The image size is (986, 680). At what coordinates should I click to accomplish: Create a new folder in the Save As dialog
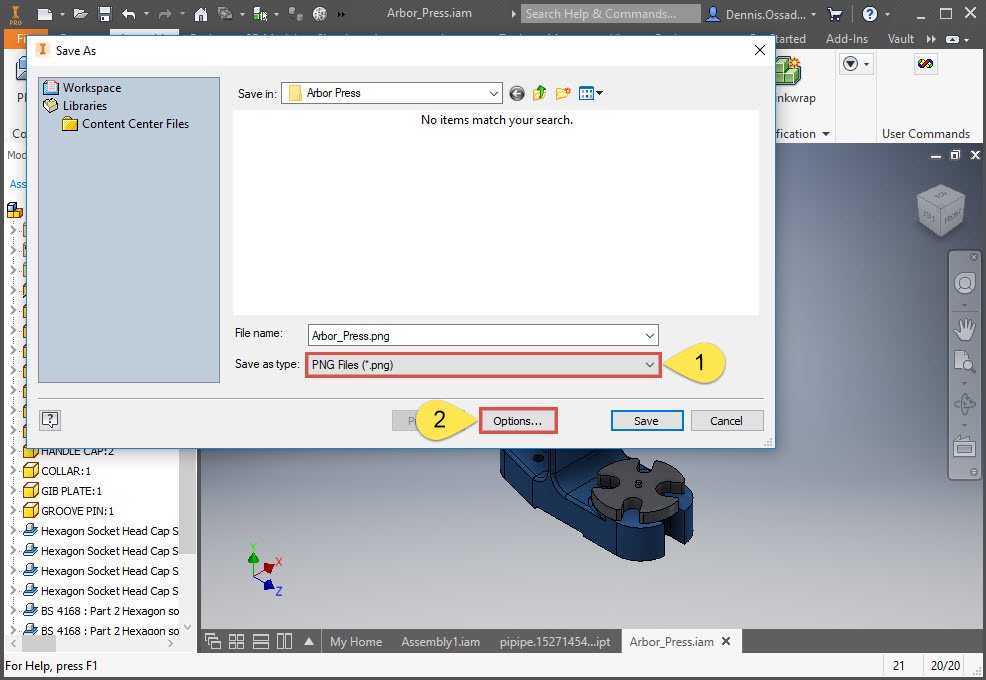[562, 92]
